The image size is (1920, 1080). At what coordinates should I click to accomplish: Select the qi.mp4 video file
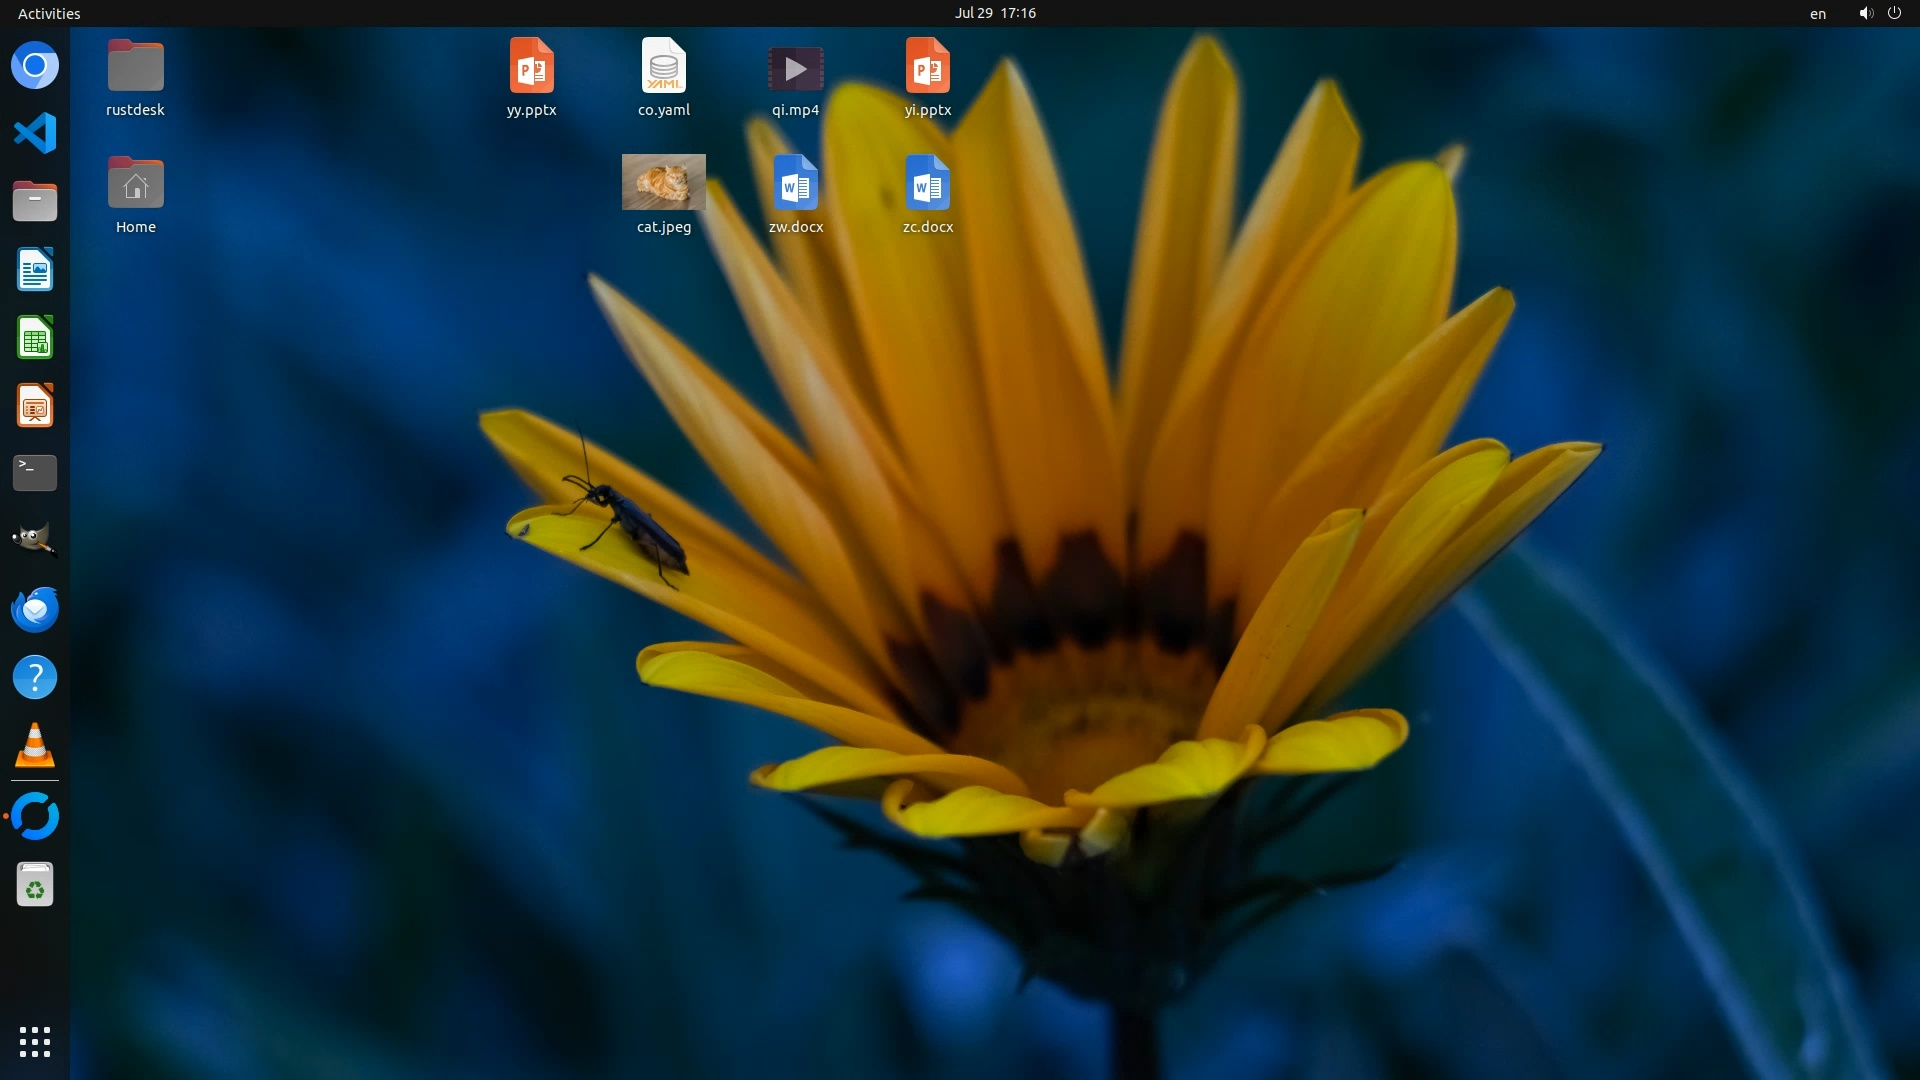click(795, 70)
